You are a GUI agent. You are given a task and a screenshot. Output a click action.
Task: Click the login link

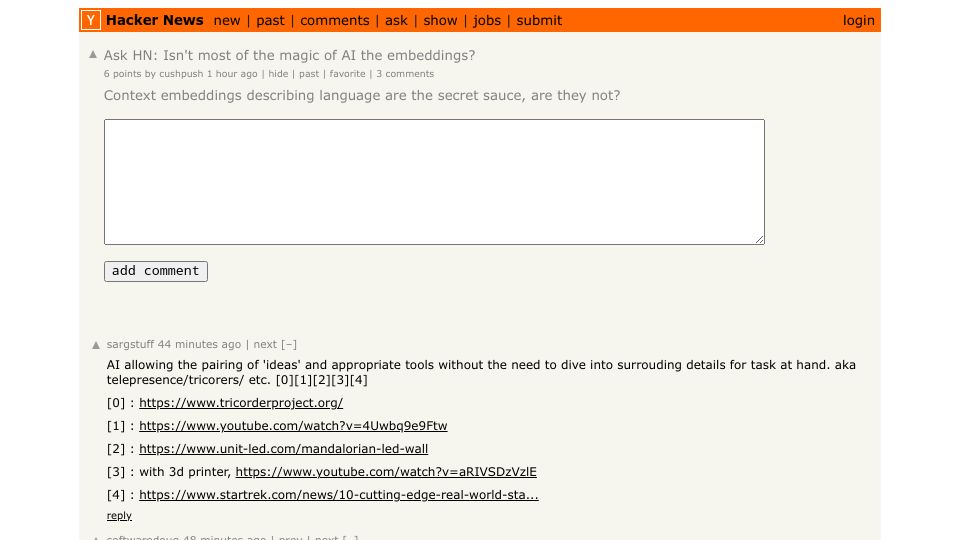point(858,21)
